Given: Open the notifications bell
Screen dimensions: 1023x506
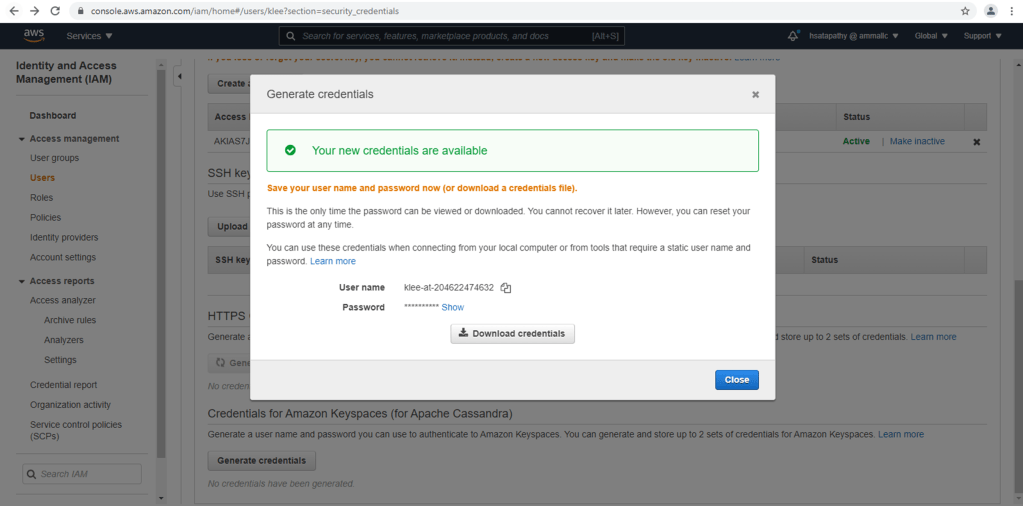Looking at the screenshot, I should [793, 36].
